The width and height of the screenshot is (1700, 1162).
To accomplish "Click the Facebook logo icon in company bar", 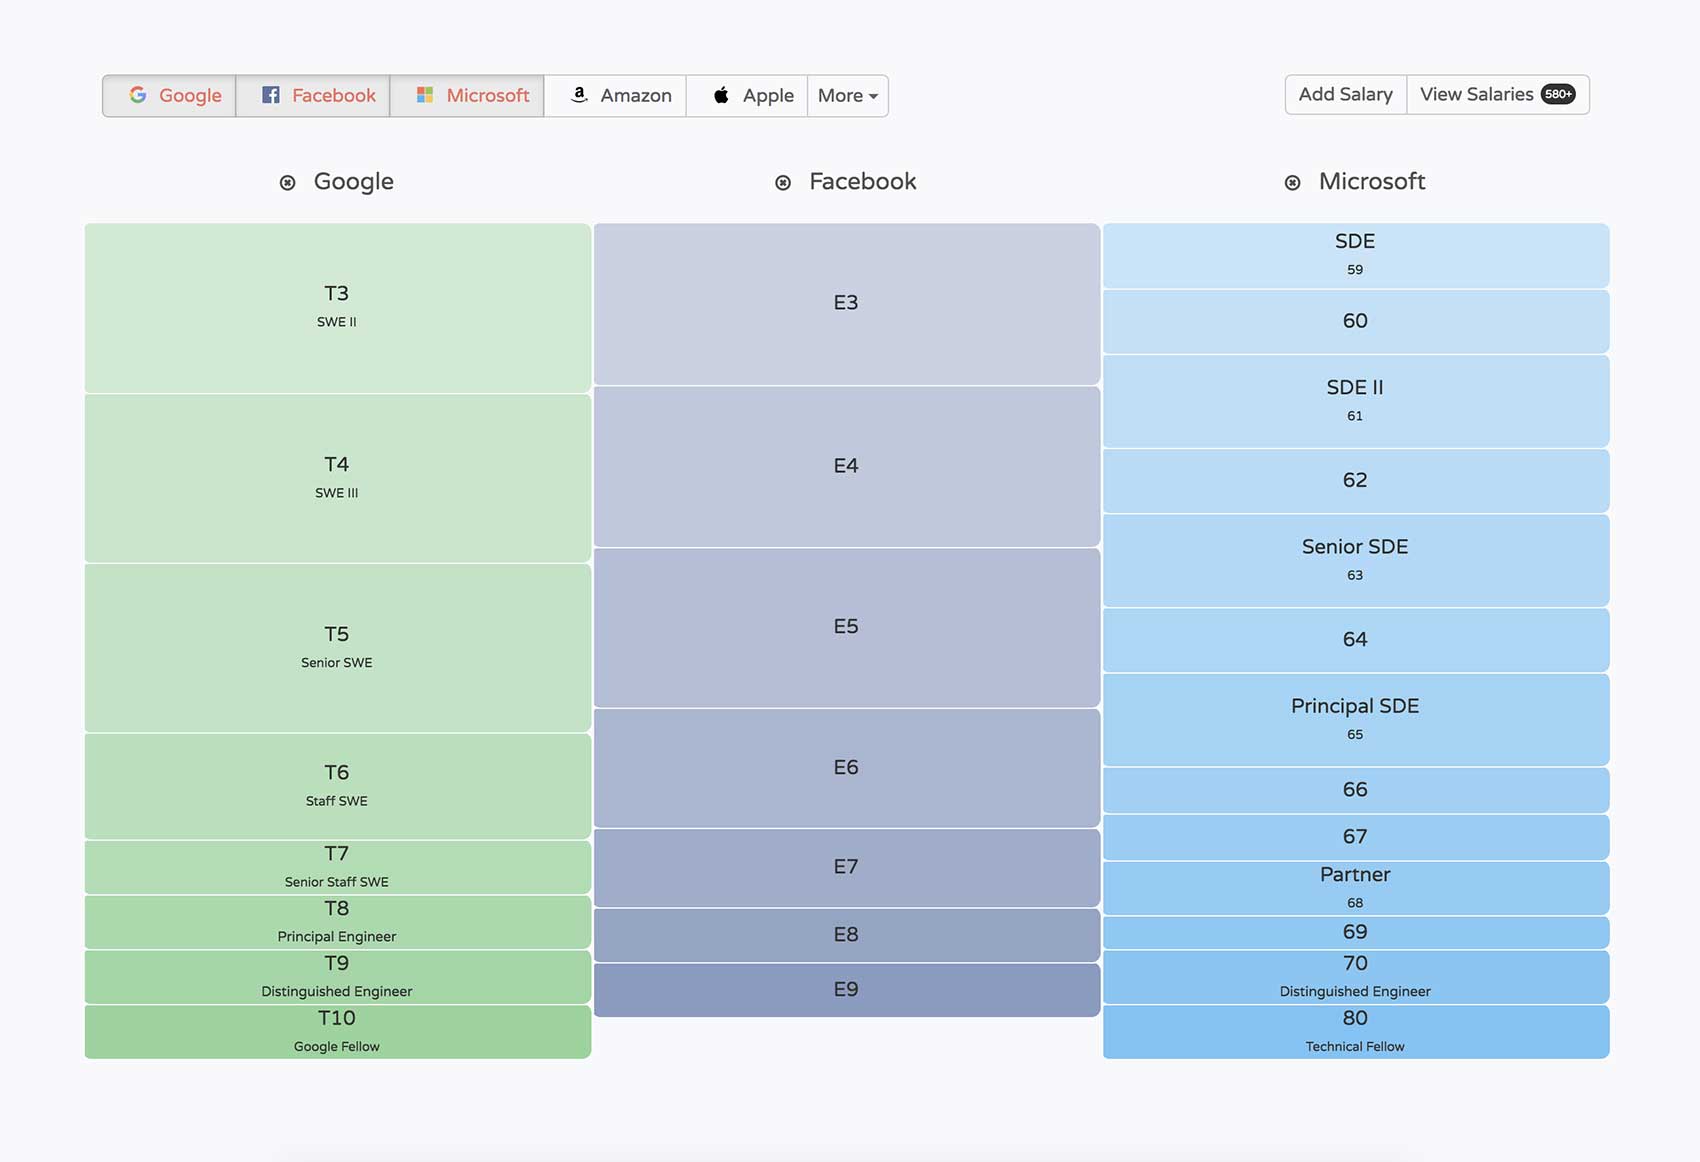I will point(271,95).
